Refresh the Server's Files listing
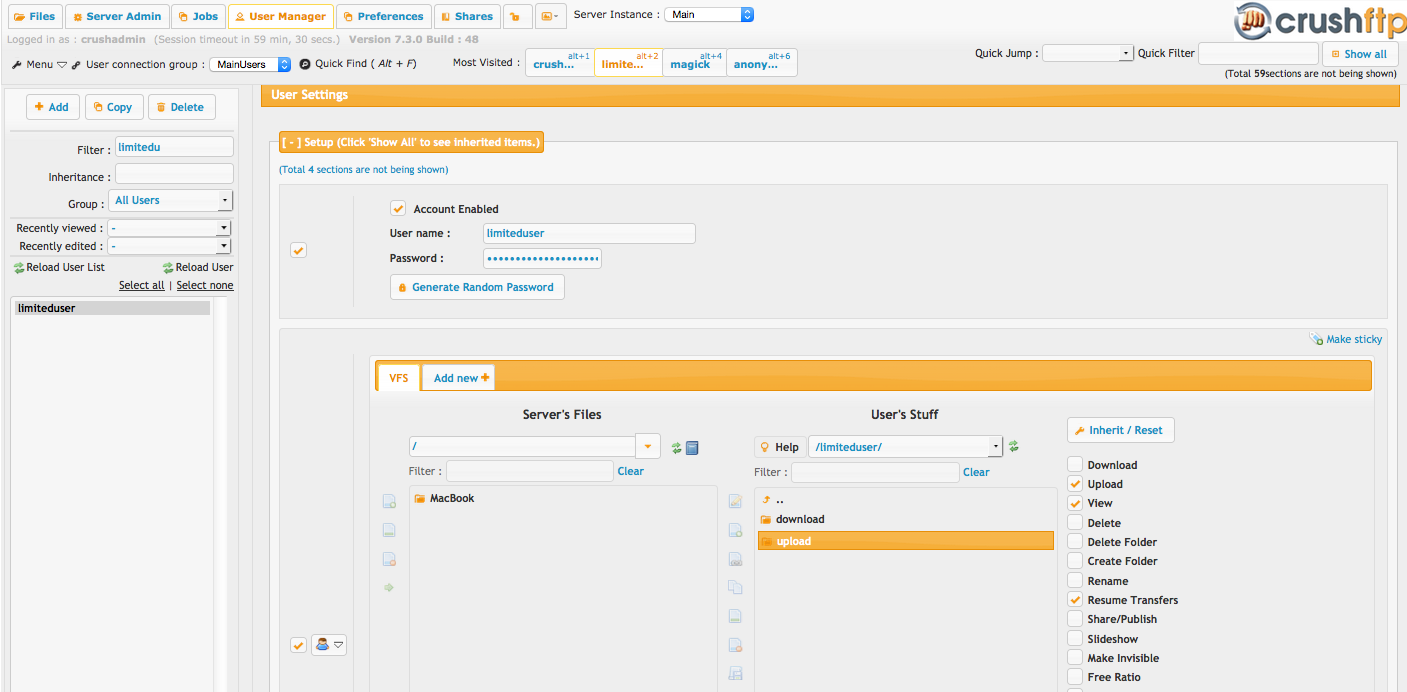The height and width of the screenshot is (692, 1407). point(676,448)
